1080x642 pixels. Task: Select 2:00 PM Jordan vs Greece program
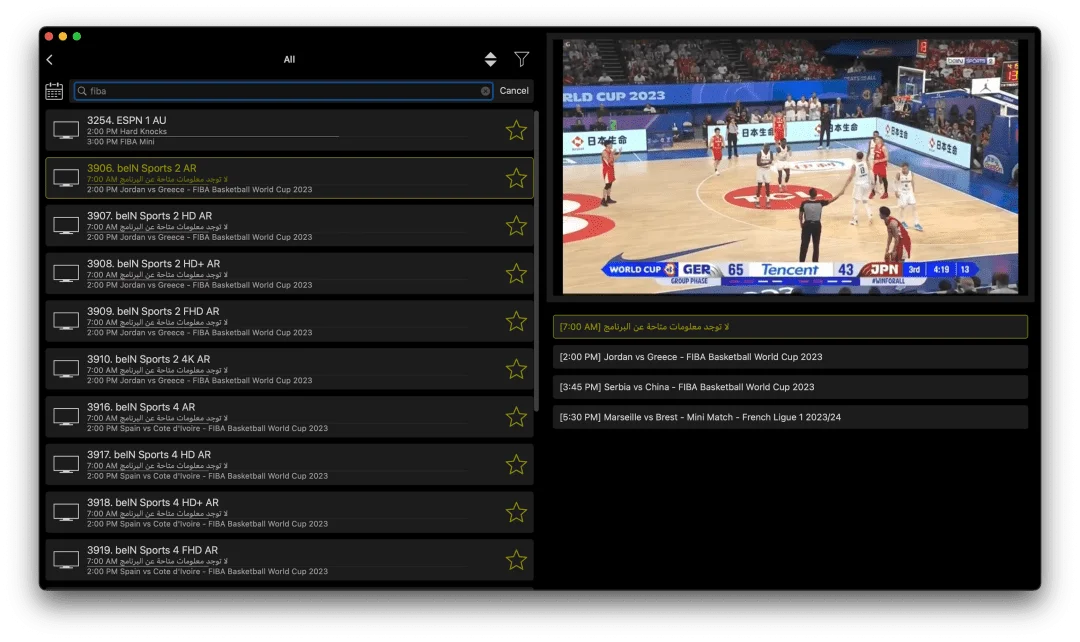click(790, 357)
